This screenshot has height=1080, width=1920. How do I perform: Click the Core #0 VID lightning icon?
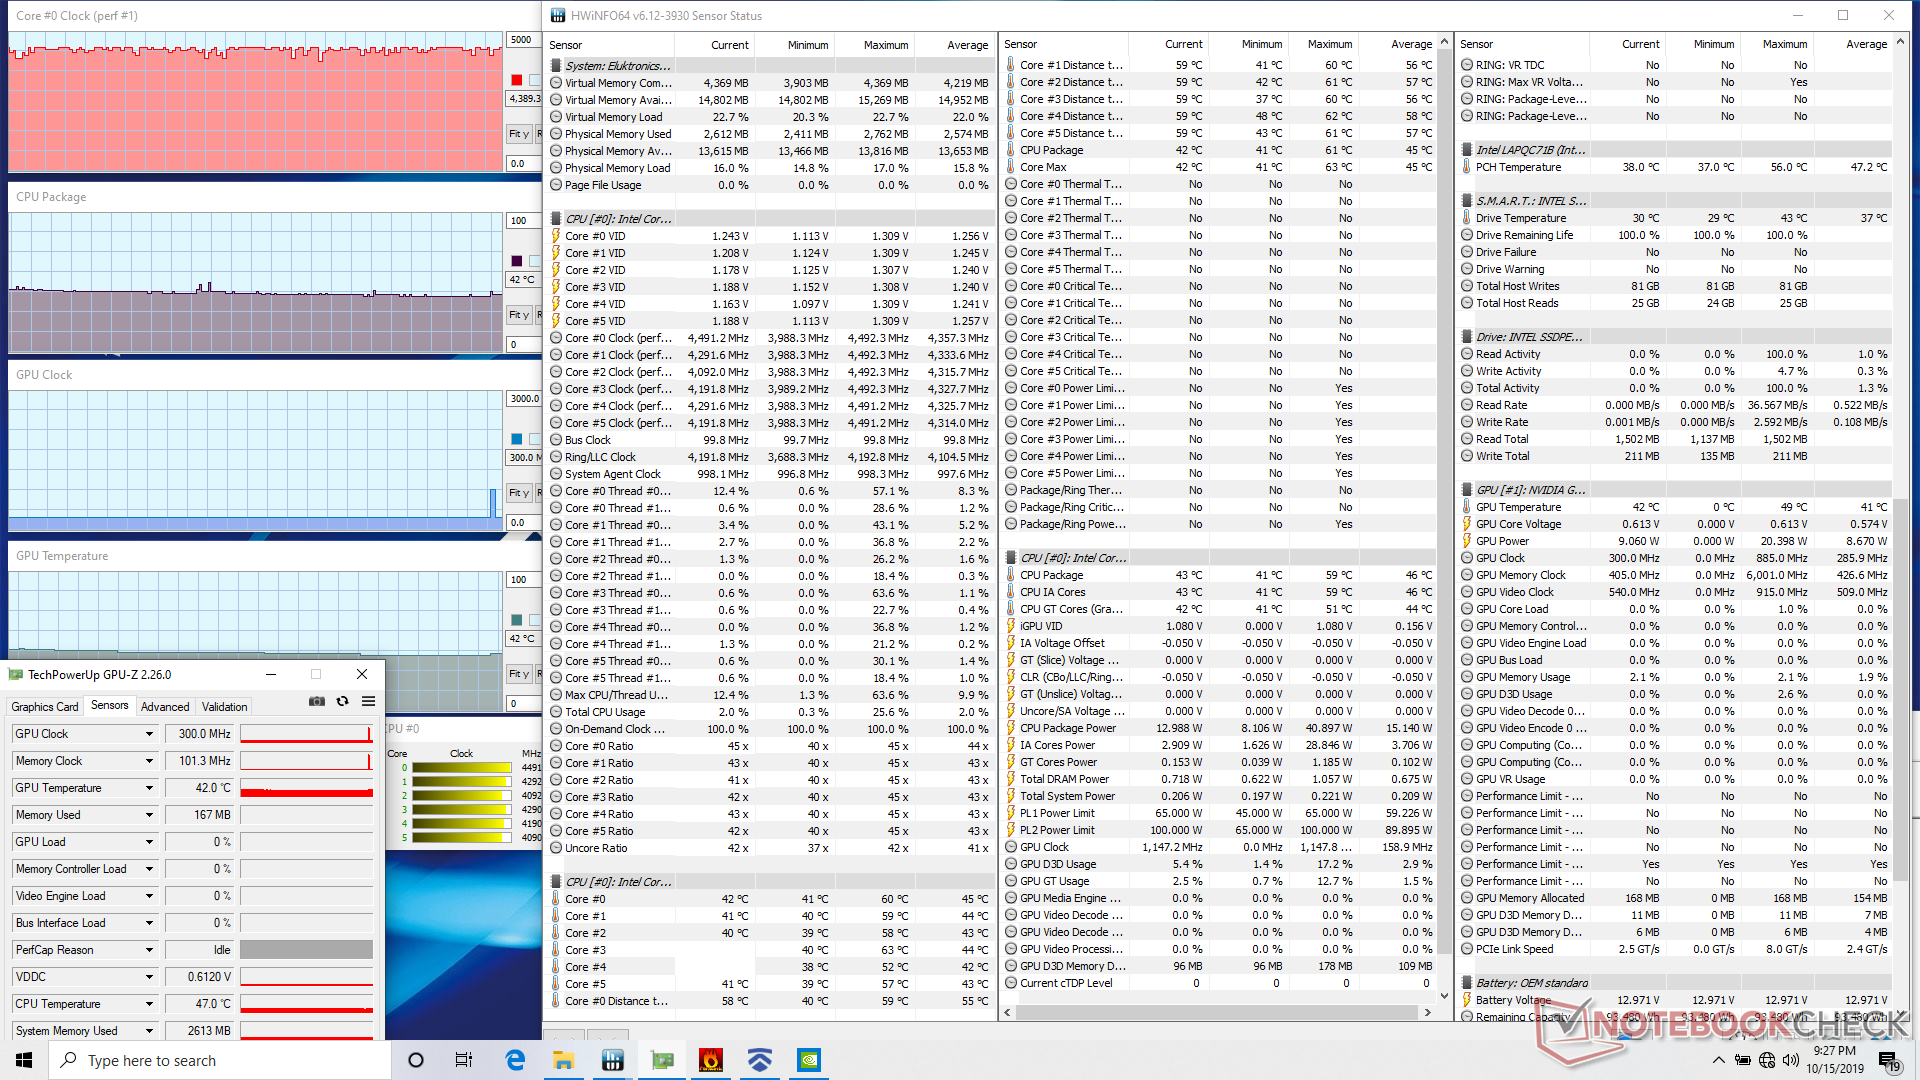tap(556, 236)
